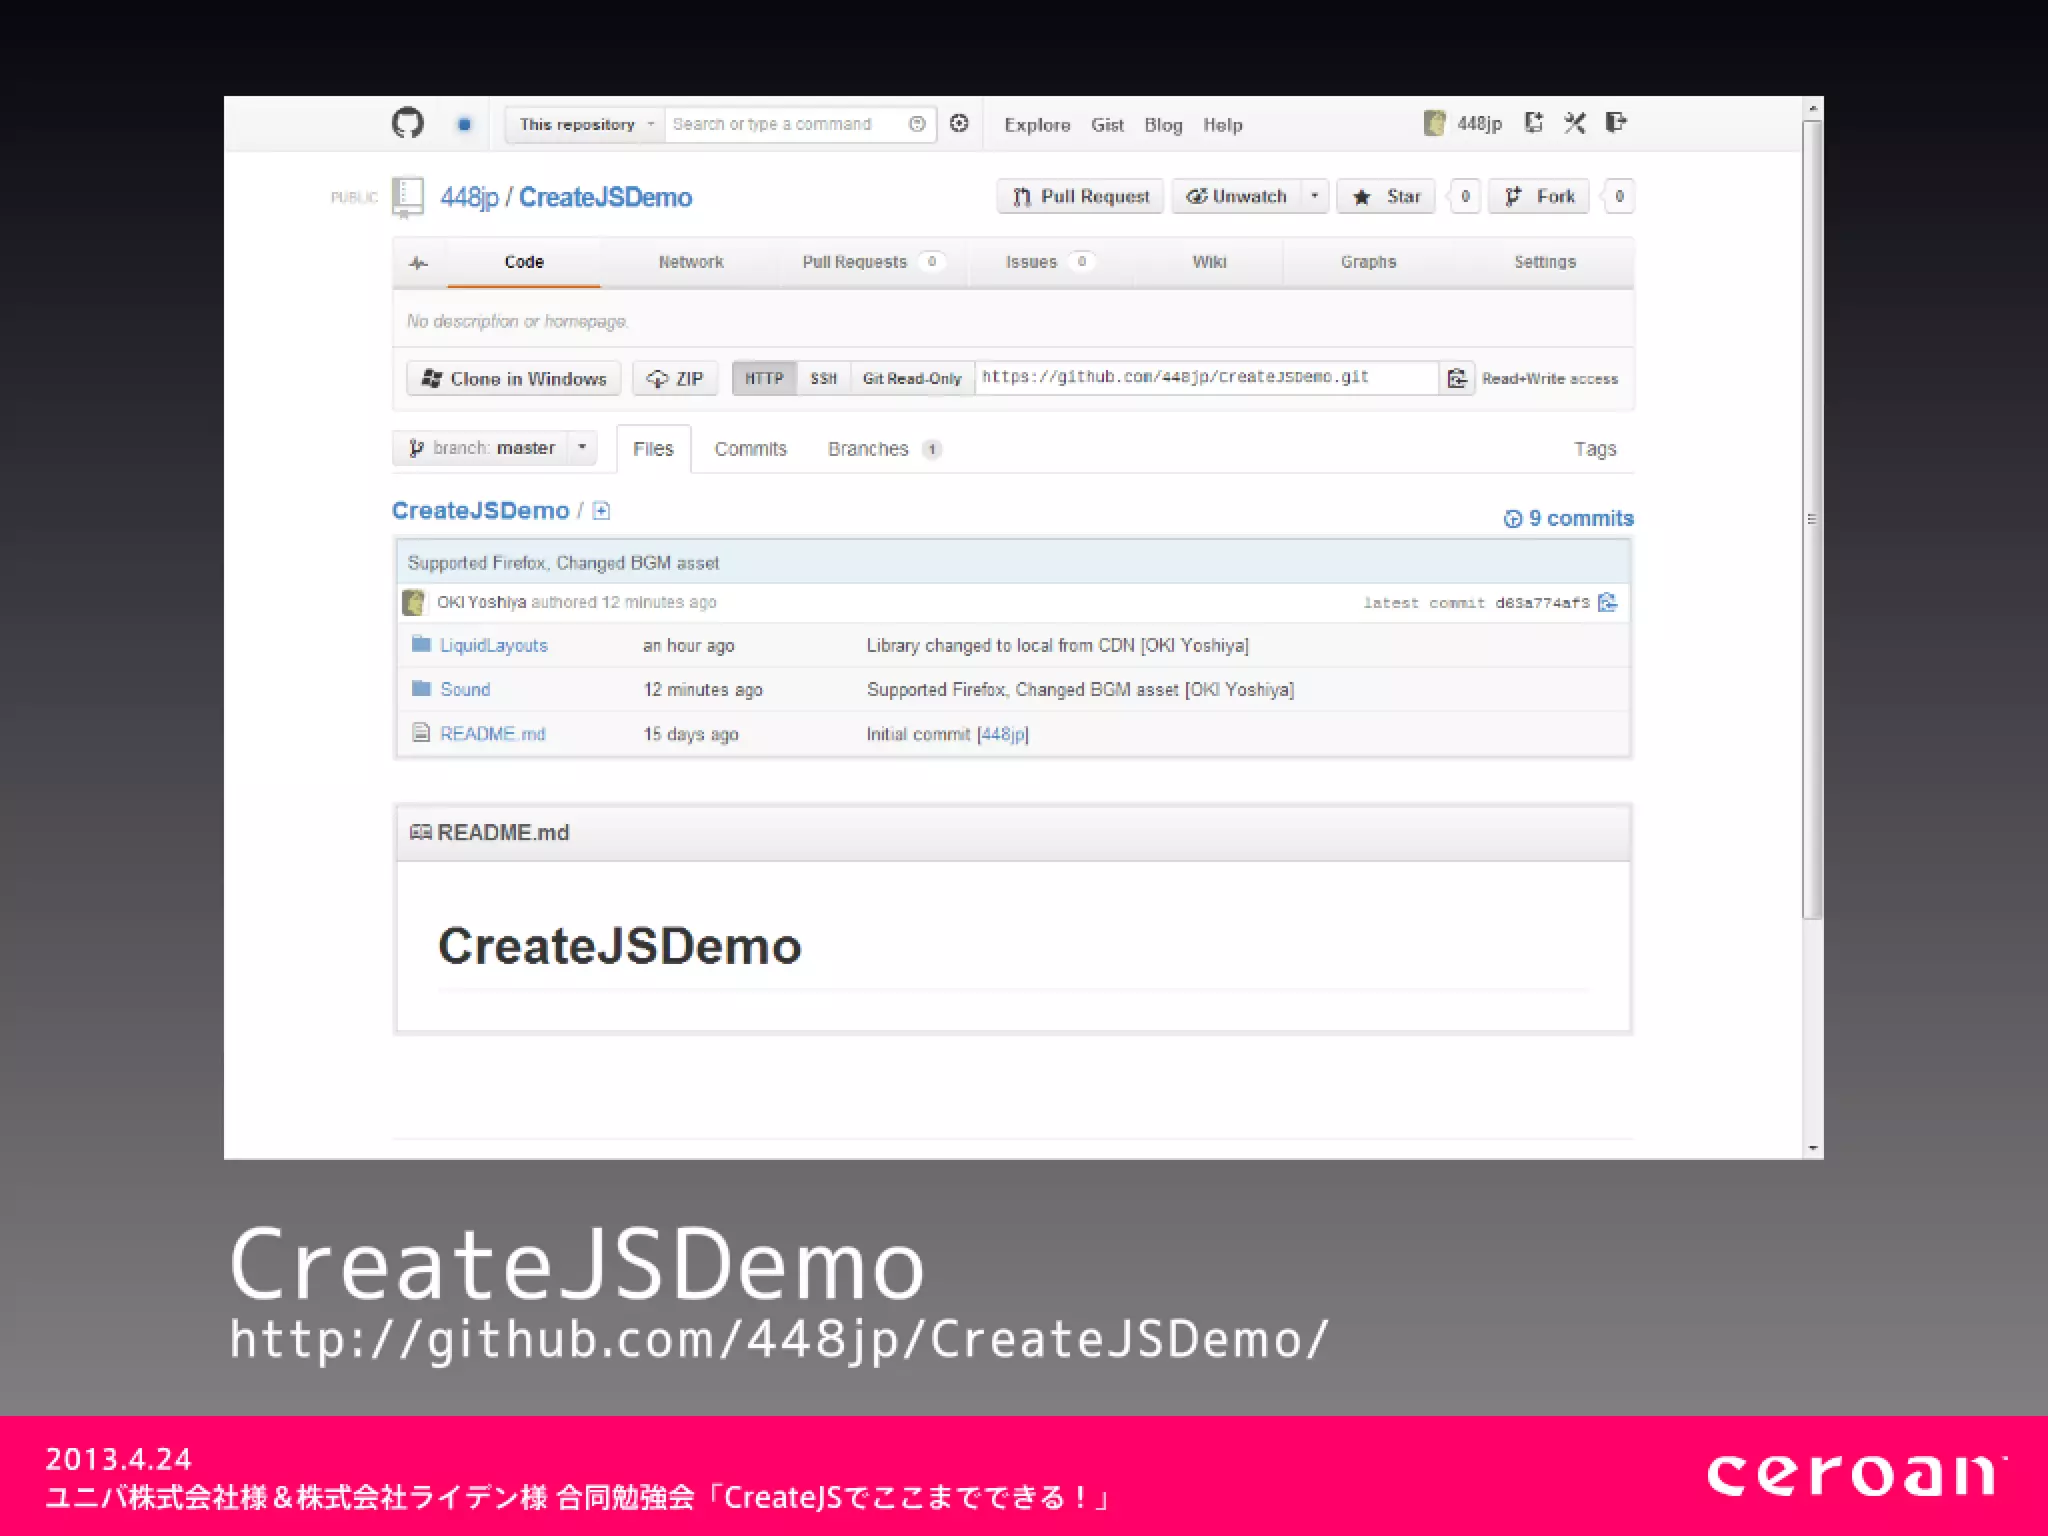Click the Clone in Windows button
The width and height of the screenshot is (2048, 1536).
[x=514, y=379]
